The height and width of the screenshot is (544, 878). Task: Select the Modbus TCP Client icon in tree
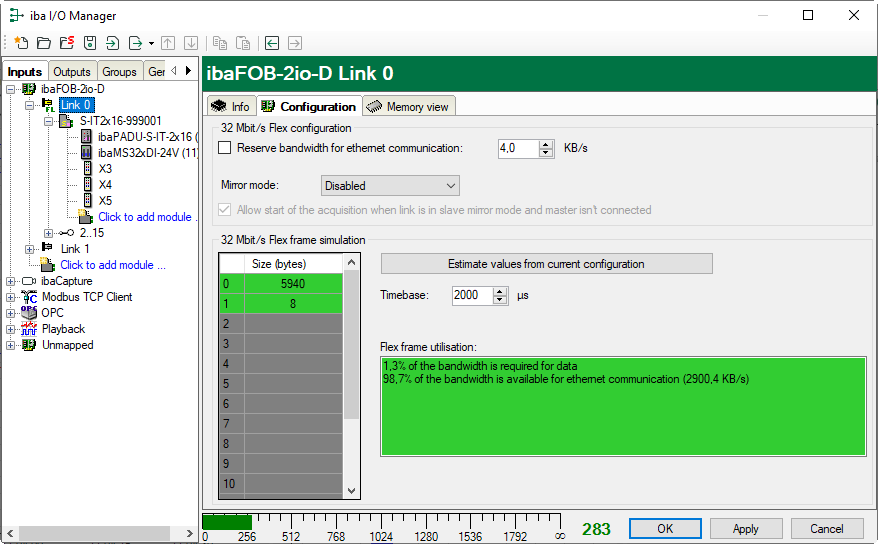[x=29, y=297]
